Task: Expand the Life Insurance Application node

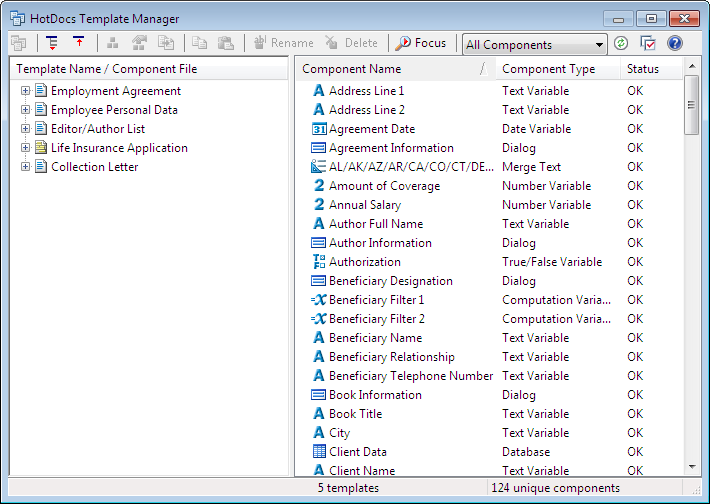Action: [x=25, y=148]
